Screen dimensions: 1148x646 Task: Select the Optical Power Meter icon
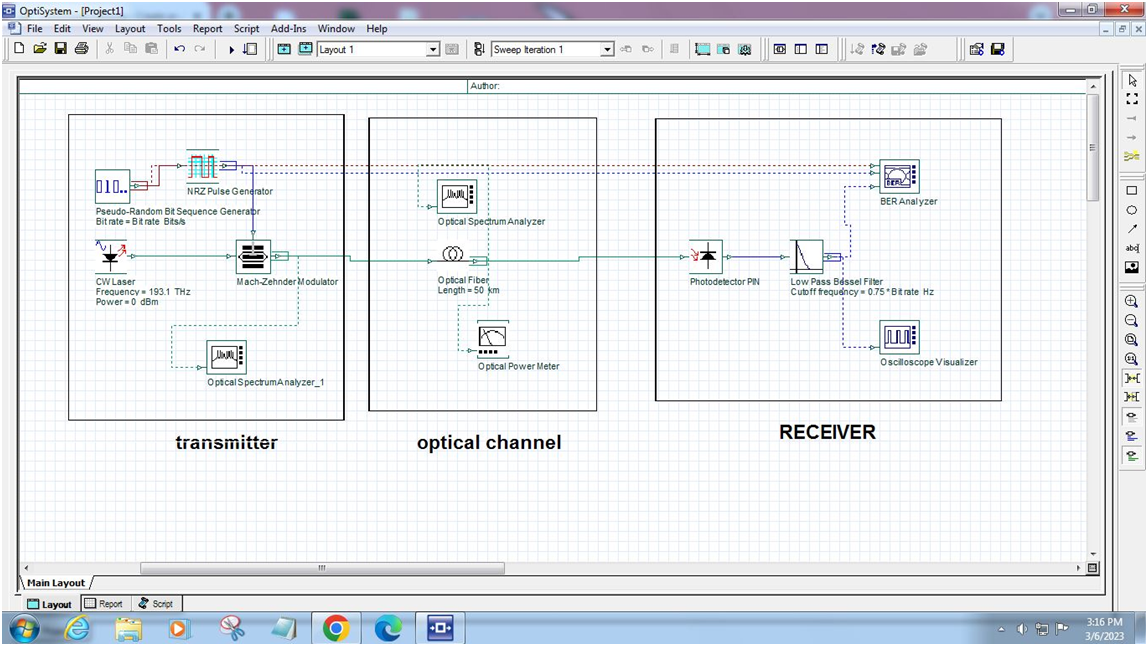click(x=493, y=338)
